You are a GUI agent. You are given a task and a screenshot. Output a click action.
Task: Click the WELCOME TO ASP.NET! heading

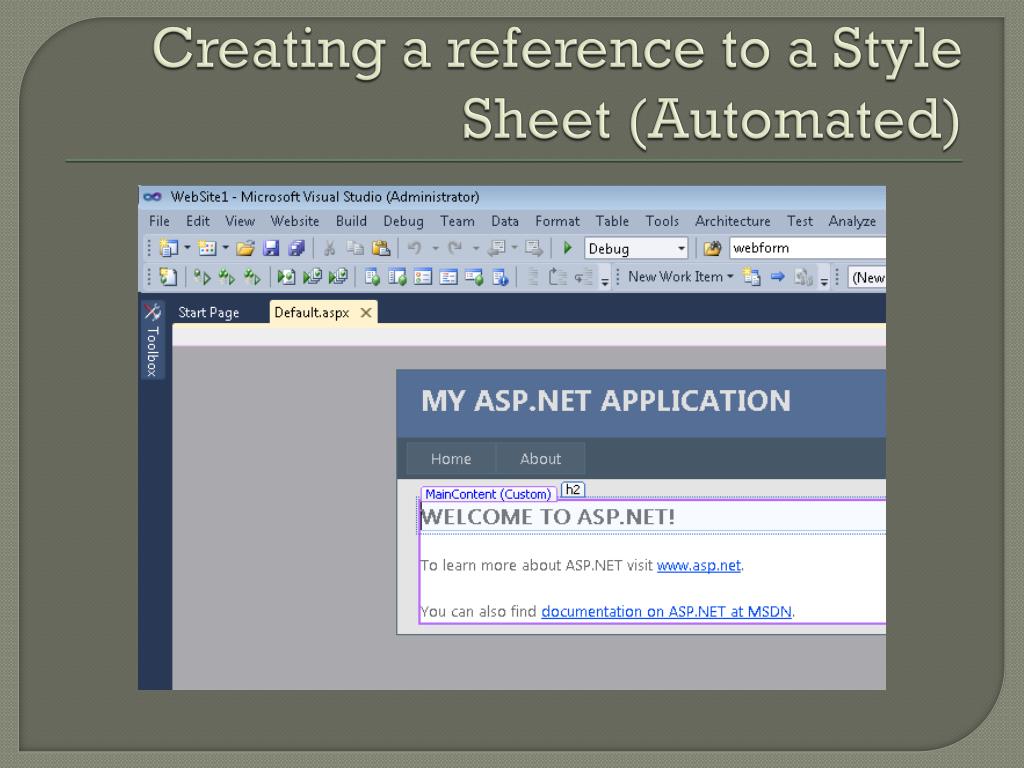(548, 517)
